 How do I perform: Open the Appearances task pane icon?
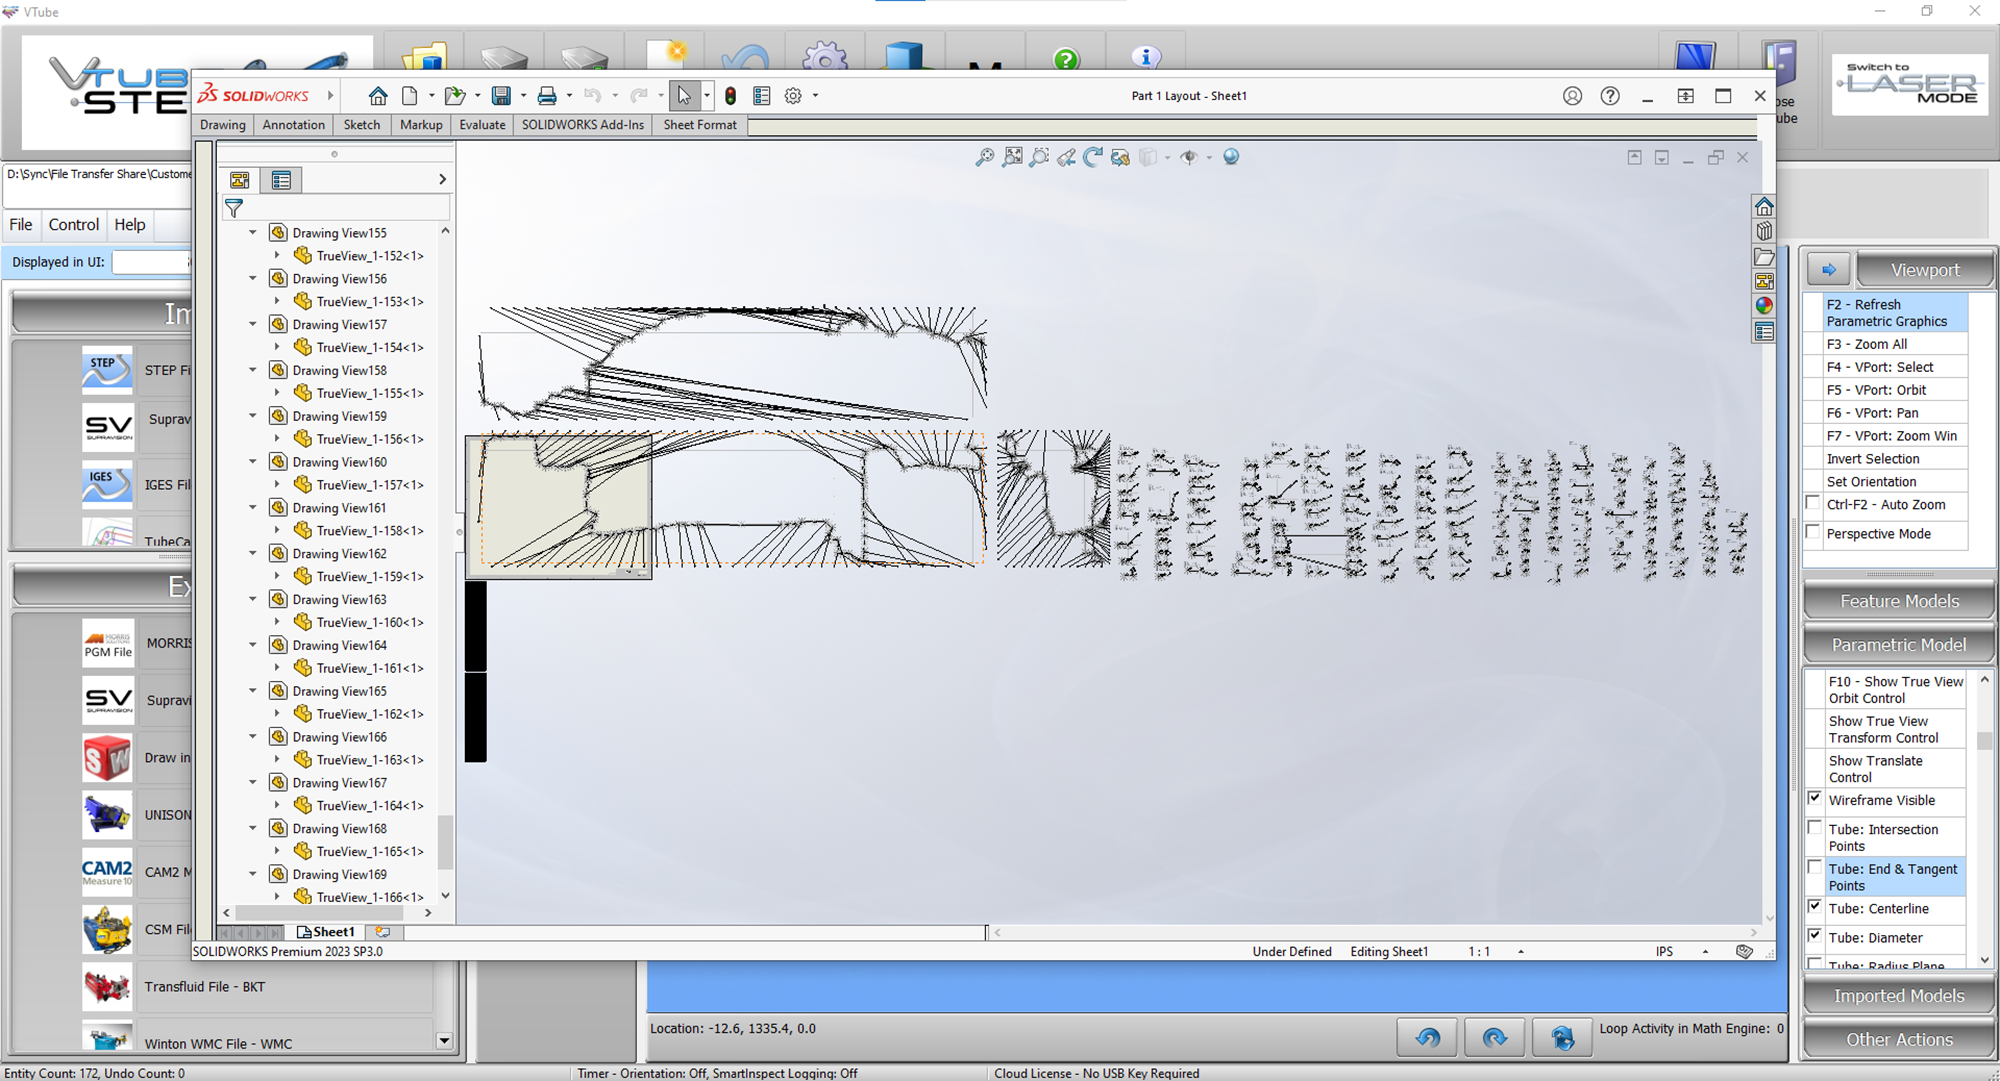(1764, 306)
